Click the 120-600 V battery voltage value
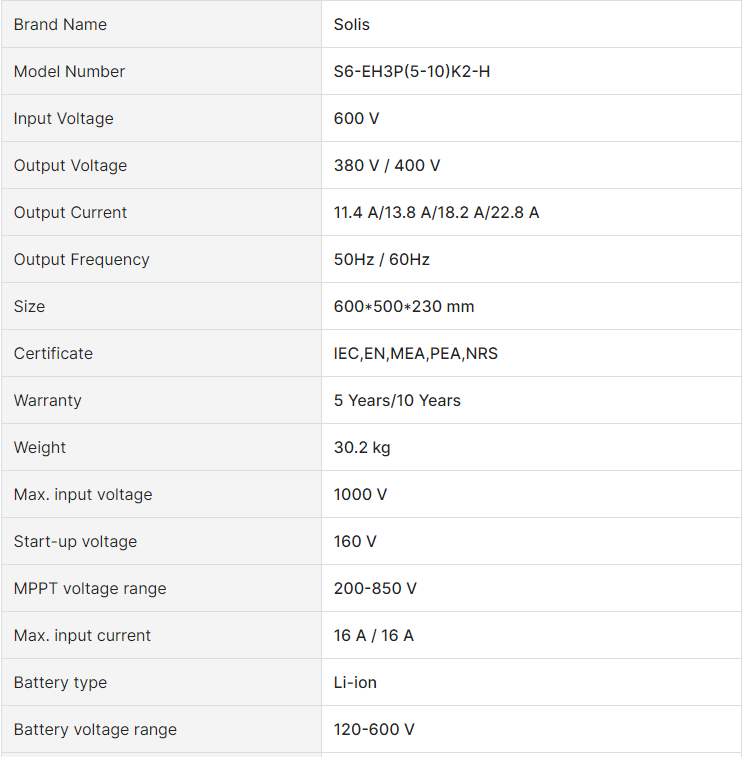The height and width of the screenshot is (757, 742). click(x=374, y=729)
